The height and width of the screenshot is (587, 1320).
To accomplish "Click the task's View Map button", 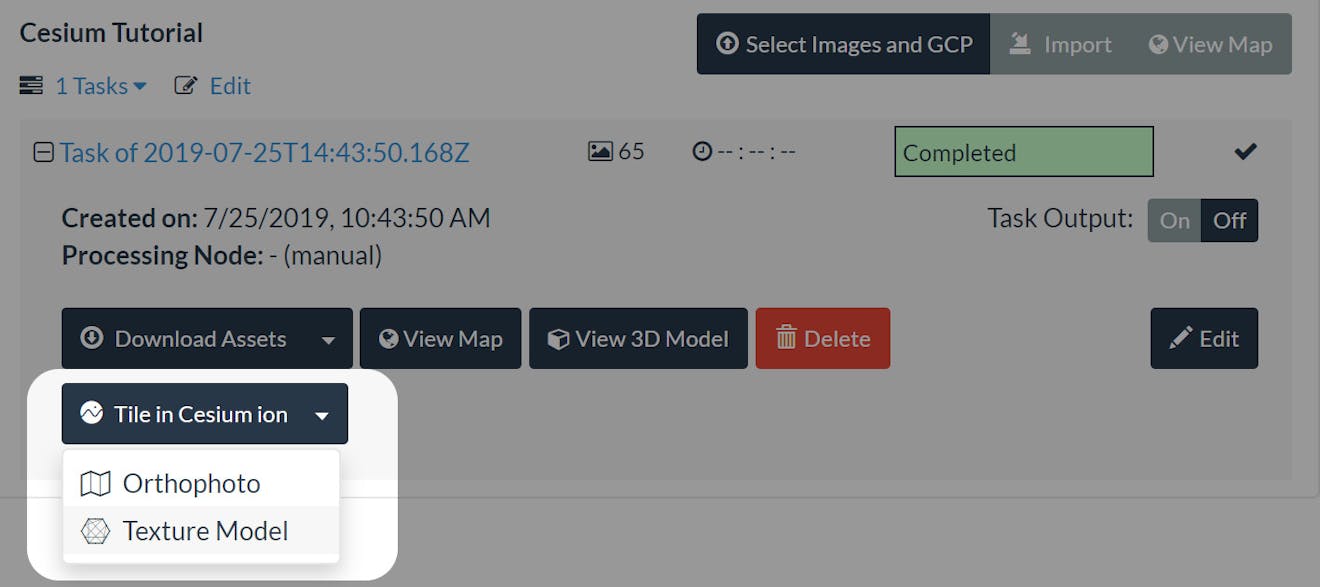I will click(x=440, y=339).
